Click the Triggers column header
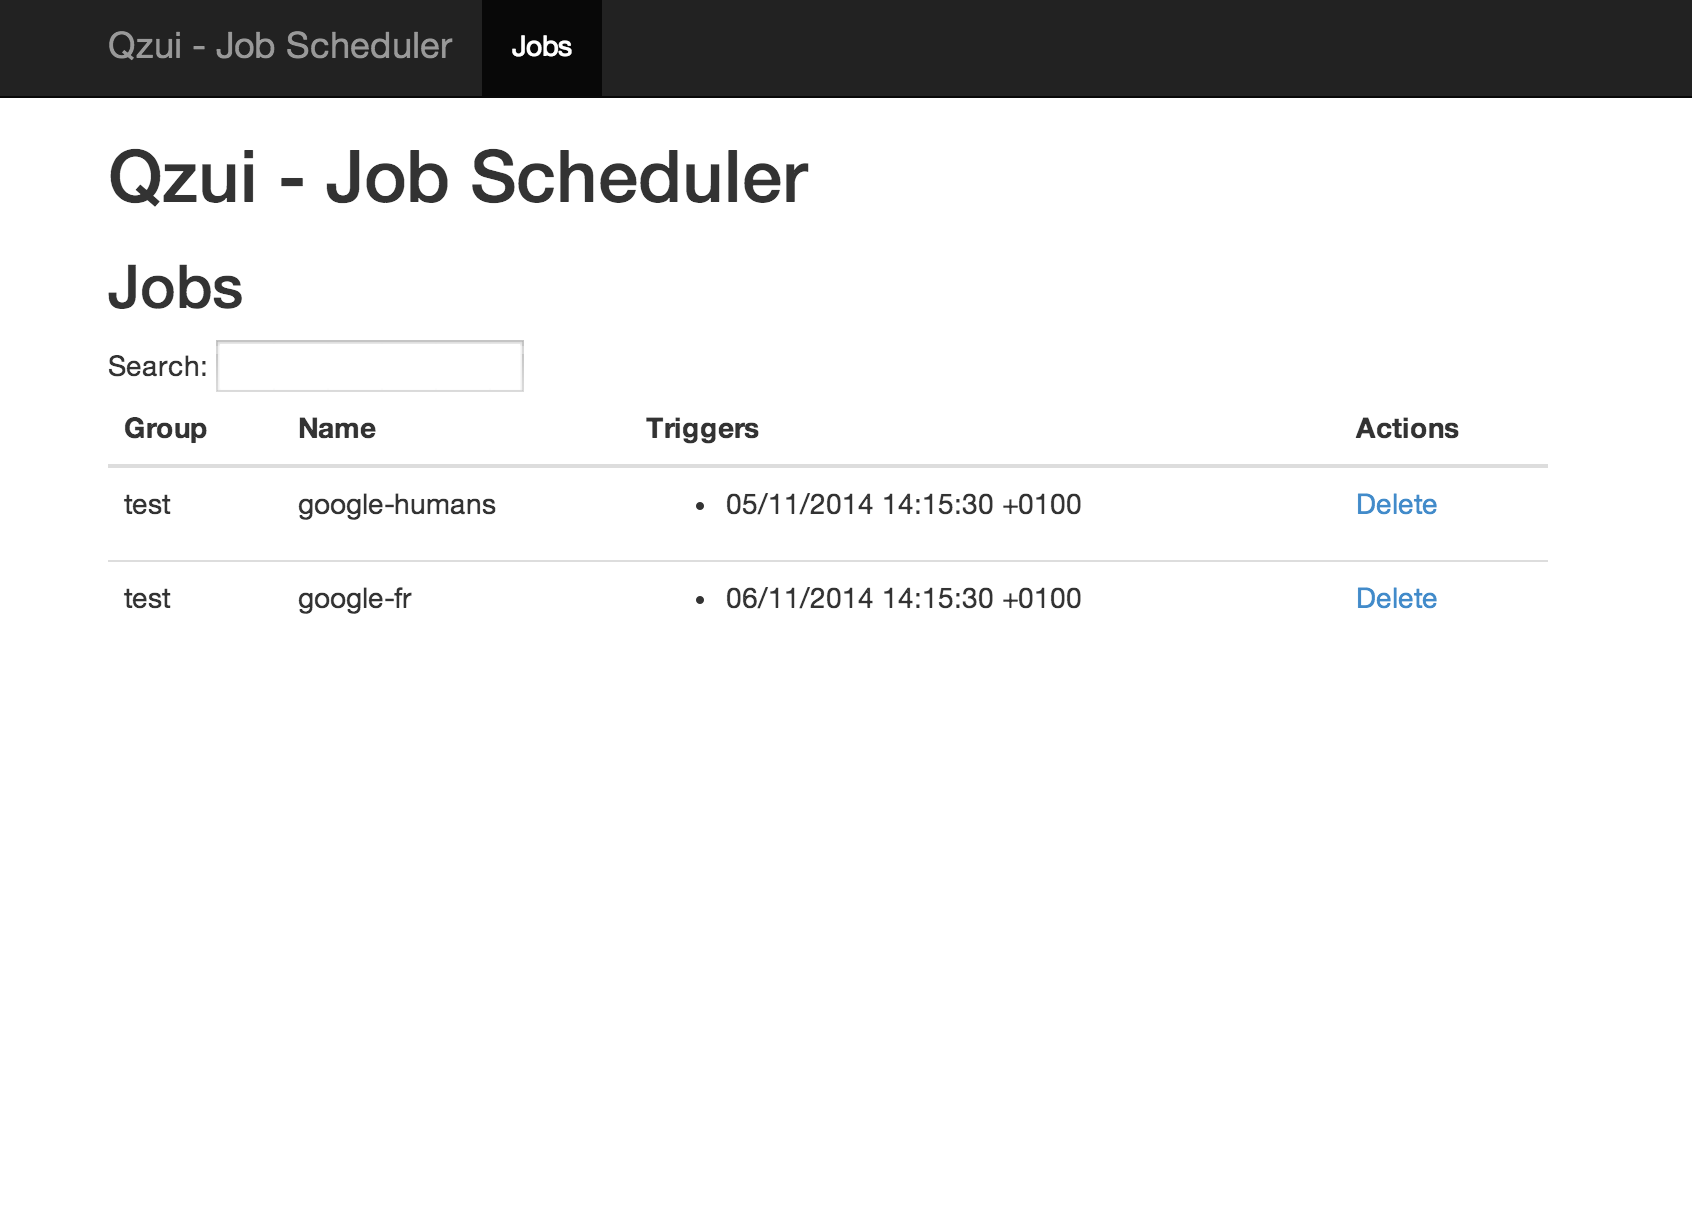1692x1228 pixels. pos(702,428)
